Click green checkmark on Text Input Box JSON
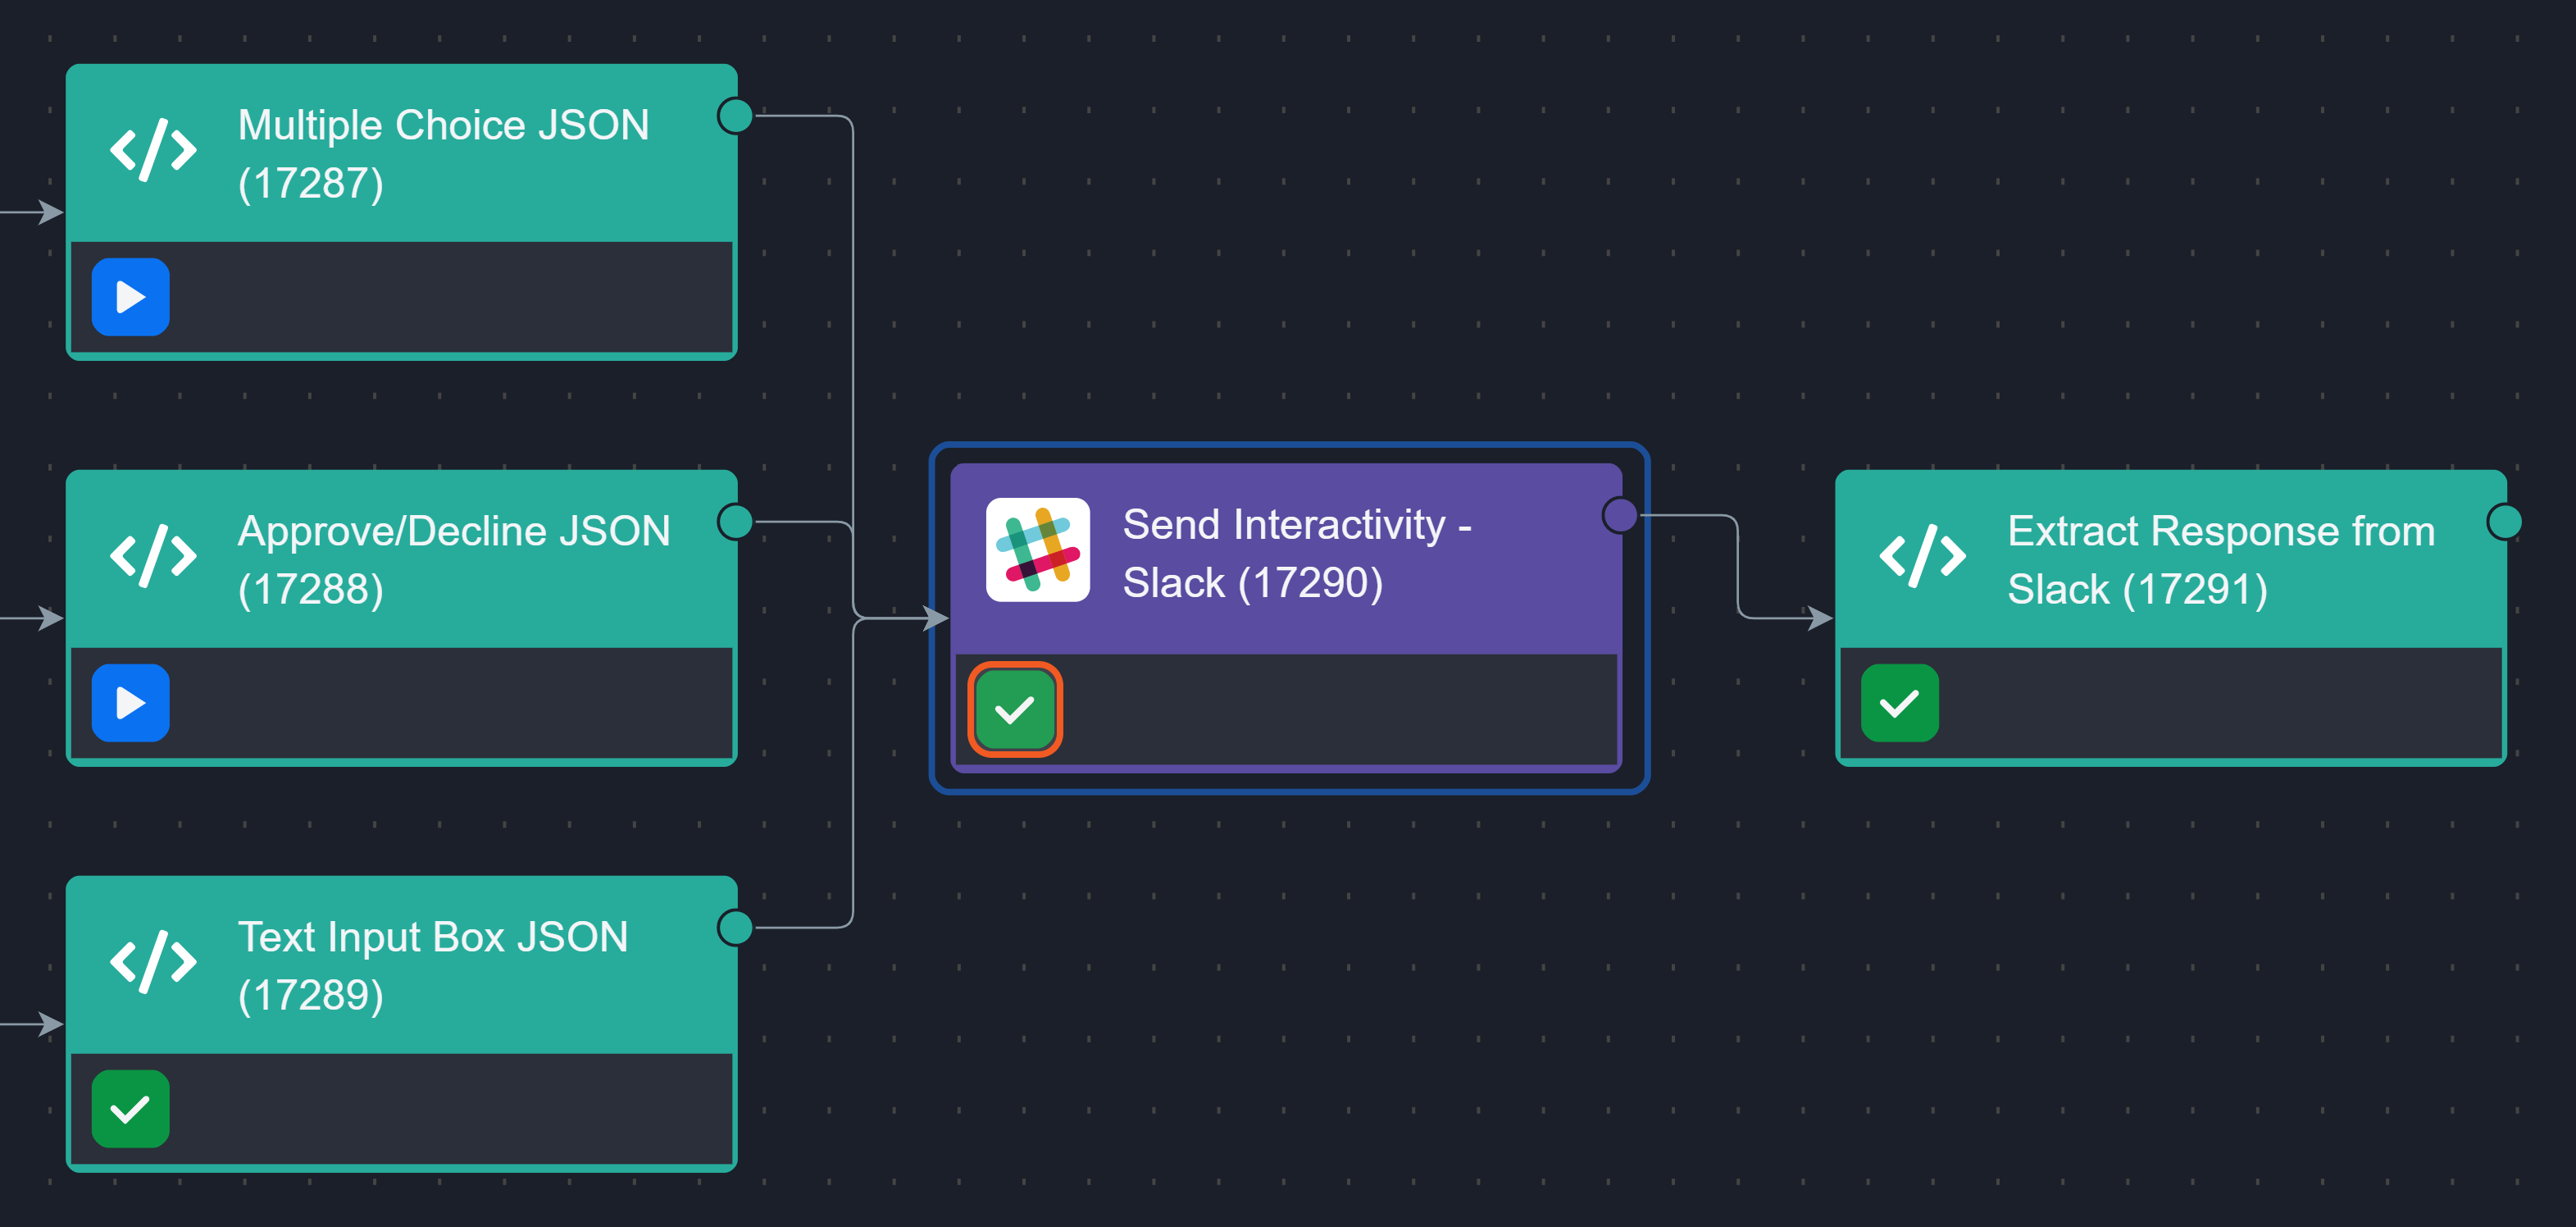Viewport: 2576px width, 1227px height. 130,1109
